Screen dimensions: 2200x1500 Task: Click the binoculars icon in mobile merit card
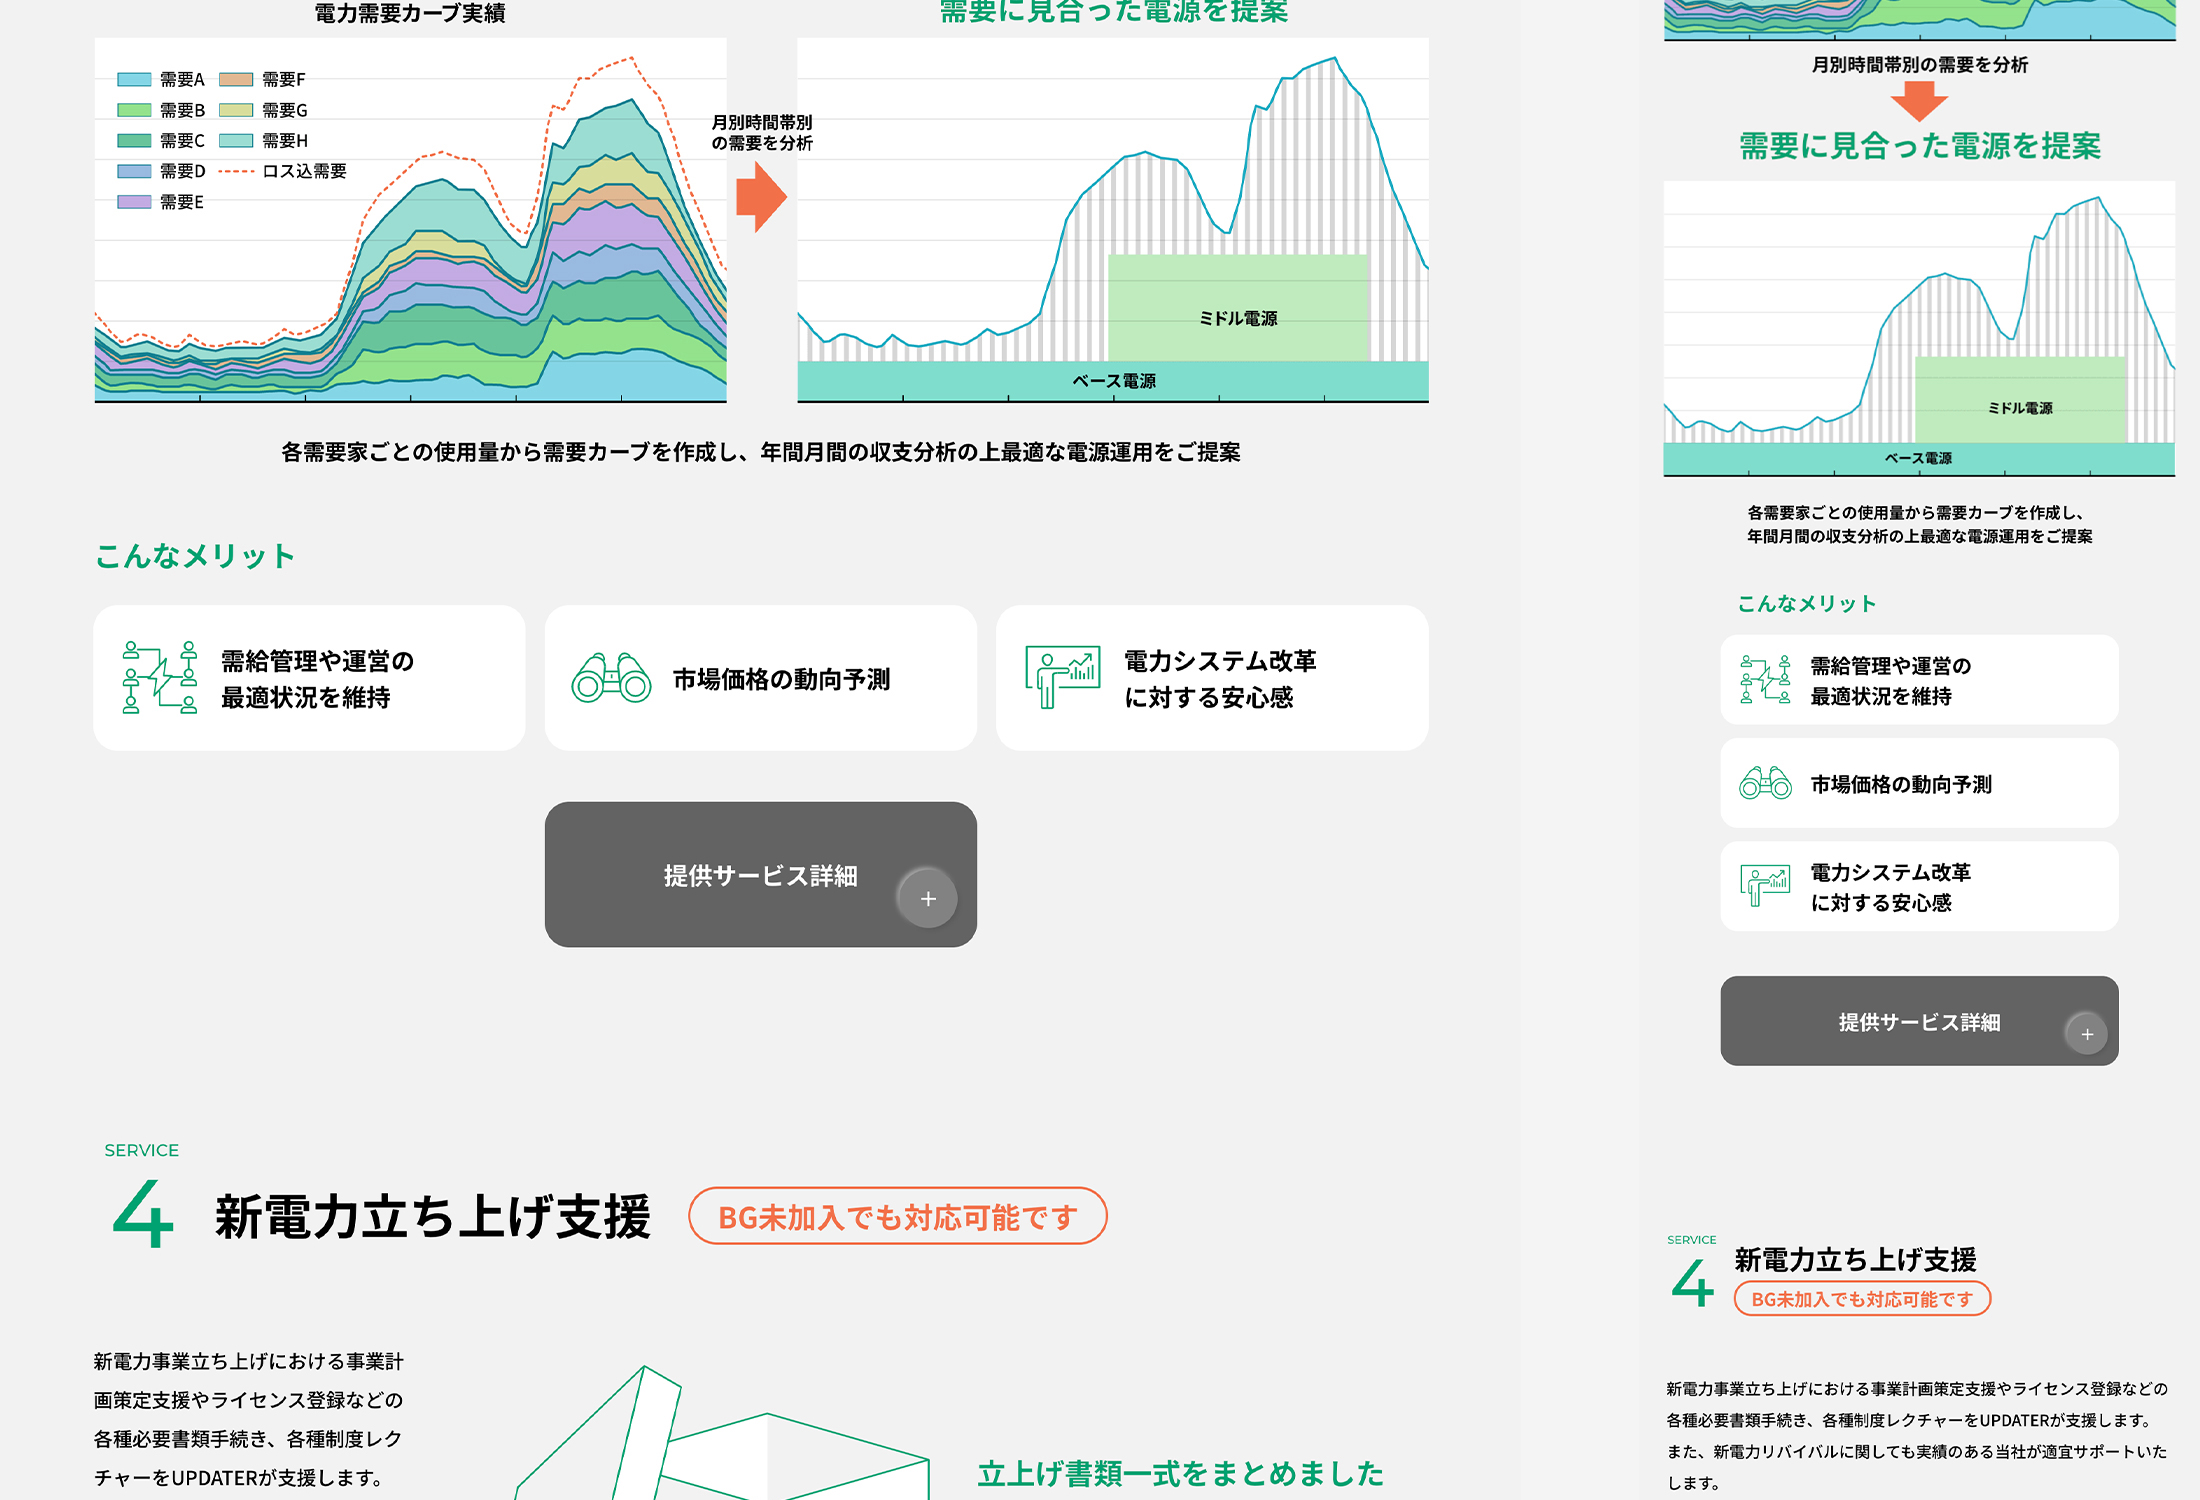(x=1765, y=783)
